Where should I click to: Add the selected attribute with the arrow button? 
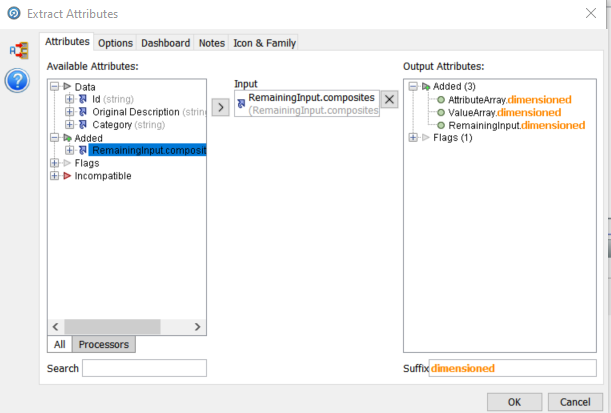pos(221,107)
